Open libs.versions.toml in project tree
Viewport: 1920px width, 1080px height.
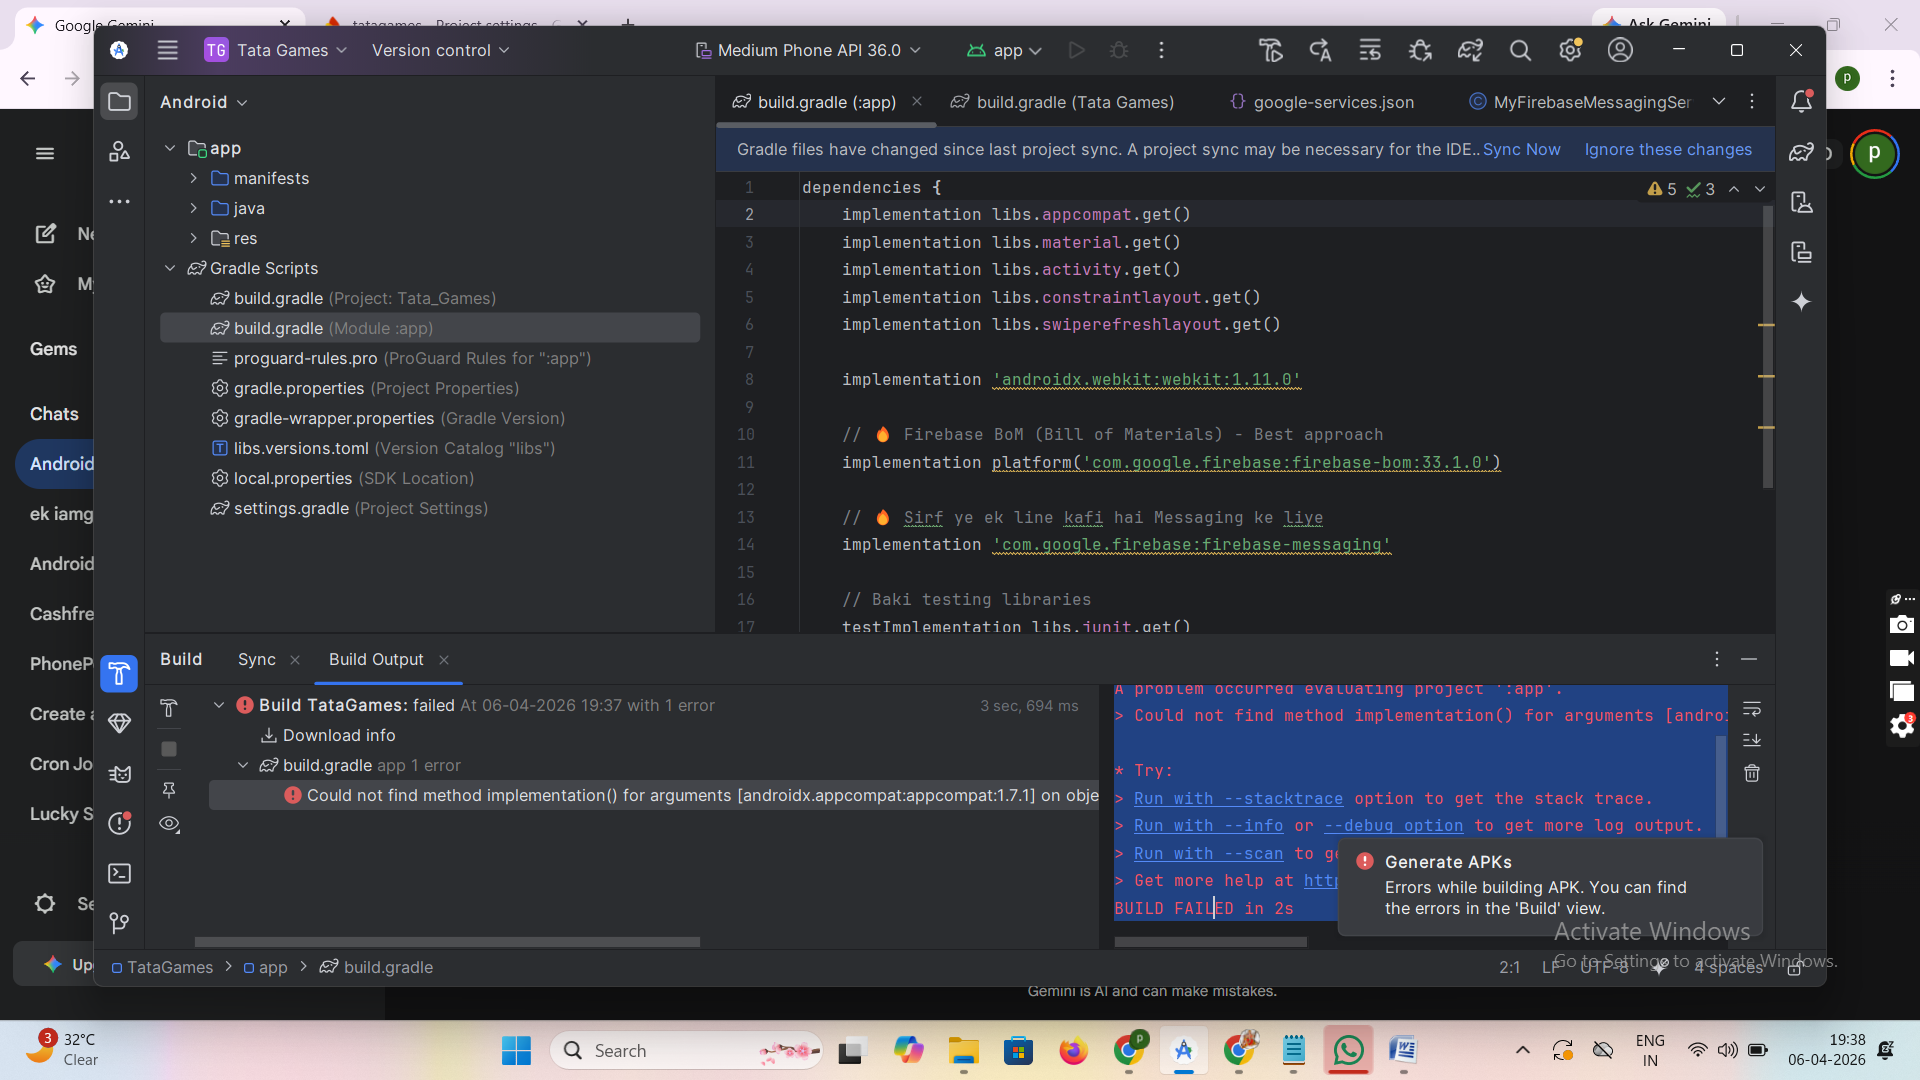(x=383, y=448)
